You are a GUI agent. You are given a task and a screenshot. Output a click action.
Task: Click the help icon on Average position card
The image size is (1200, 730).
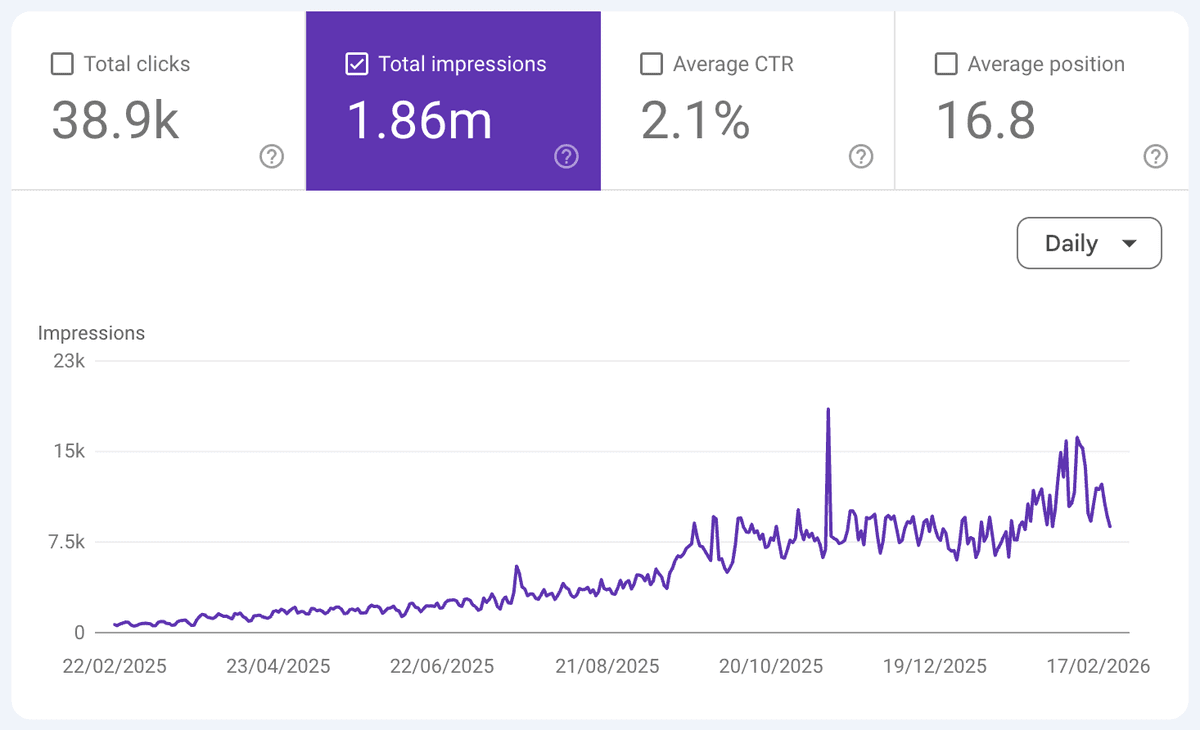pos(1155,156)
